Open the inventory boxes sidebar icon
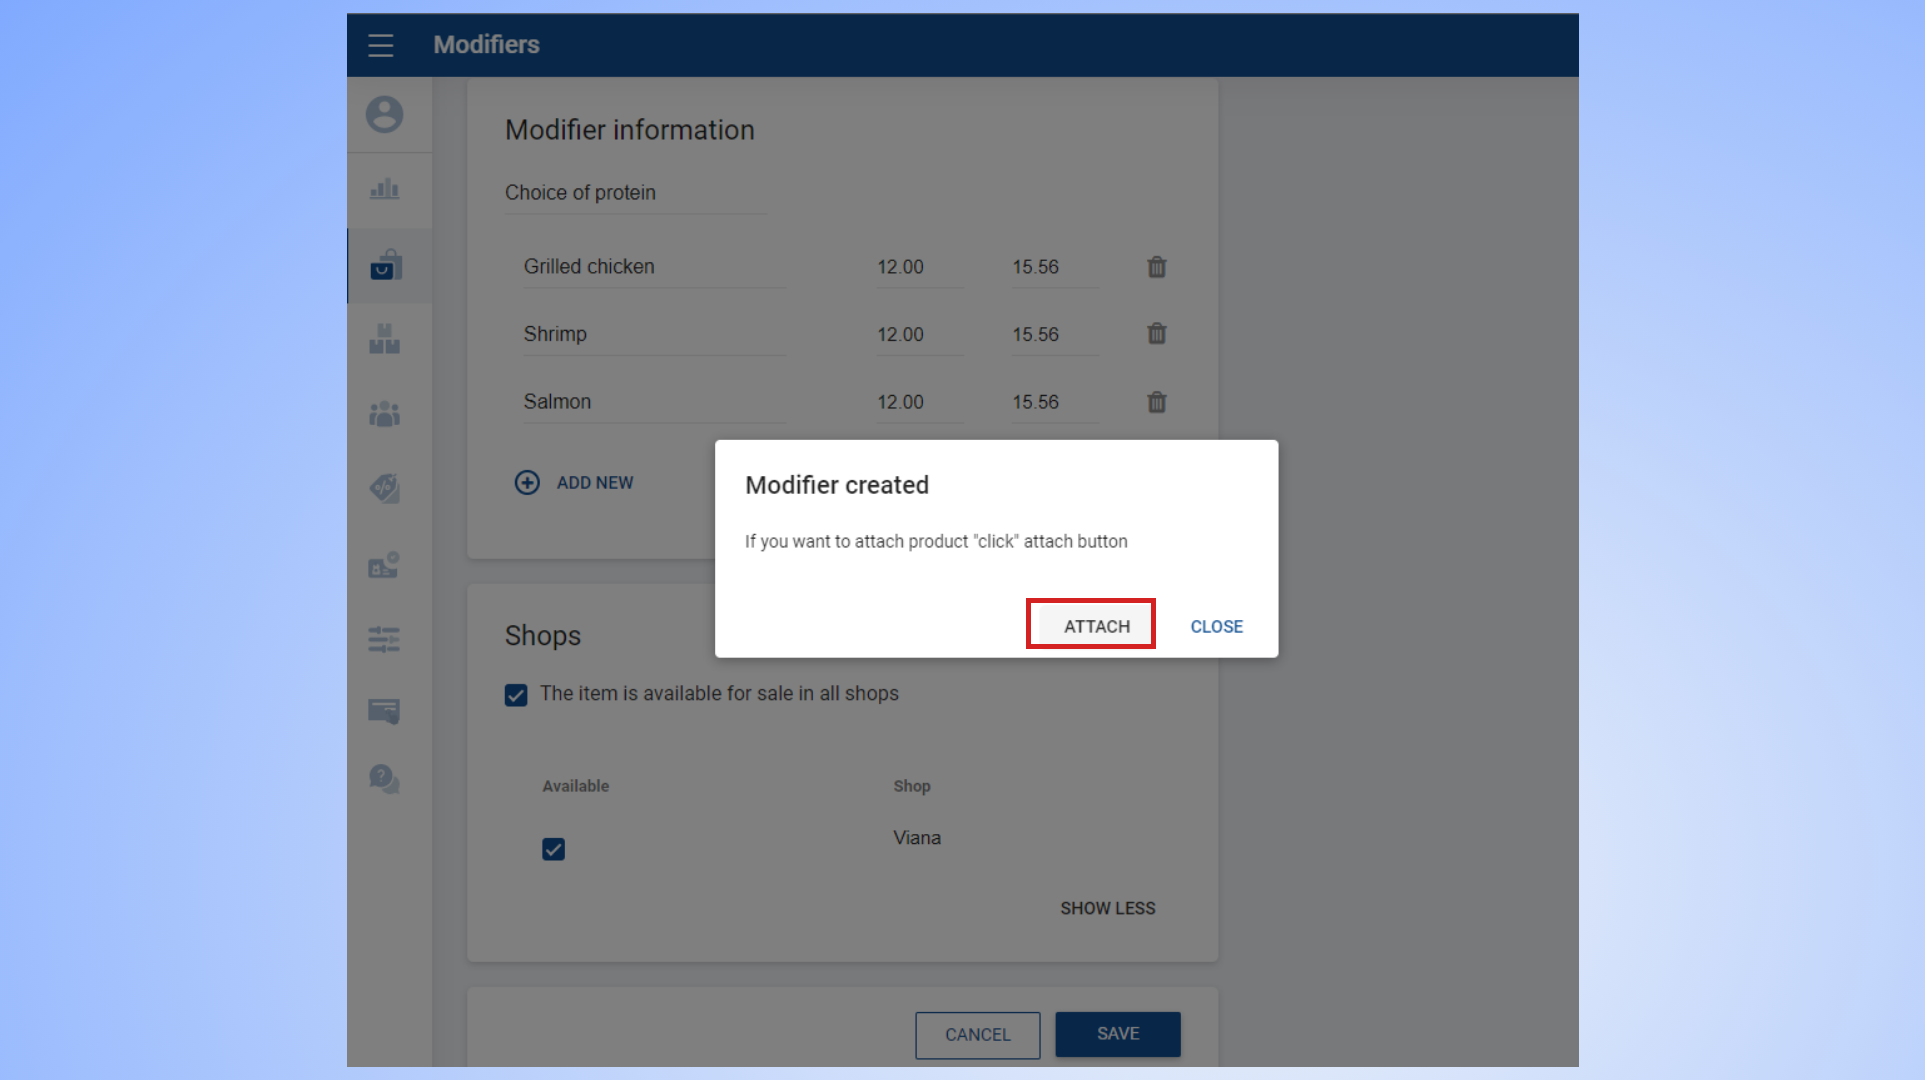Screen dimensions: 1925x1080 coord(384,339)
